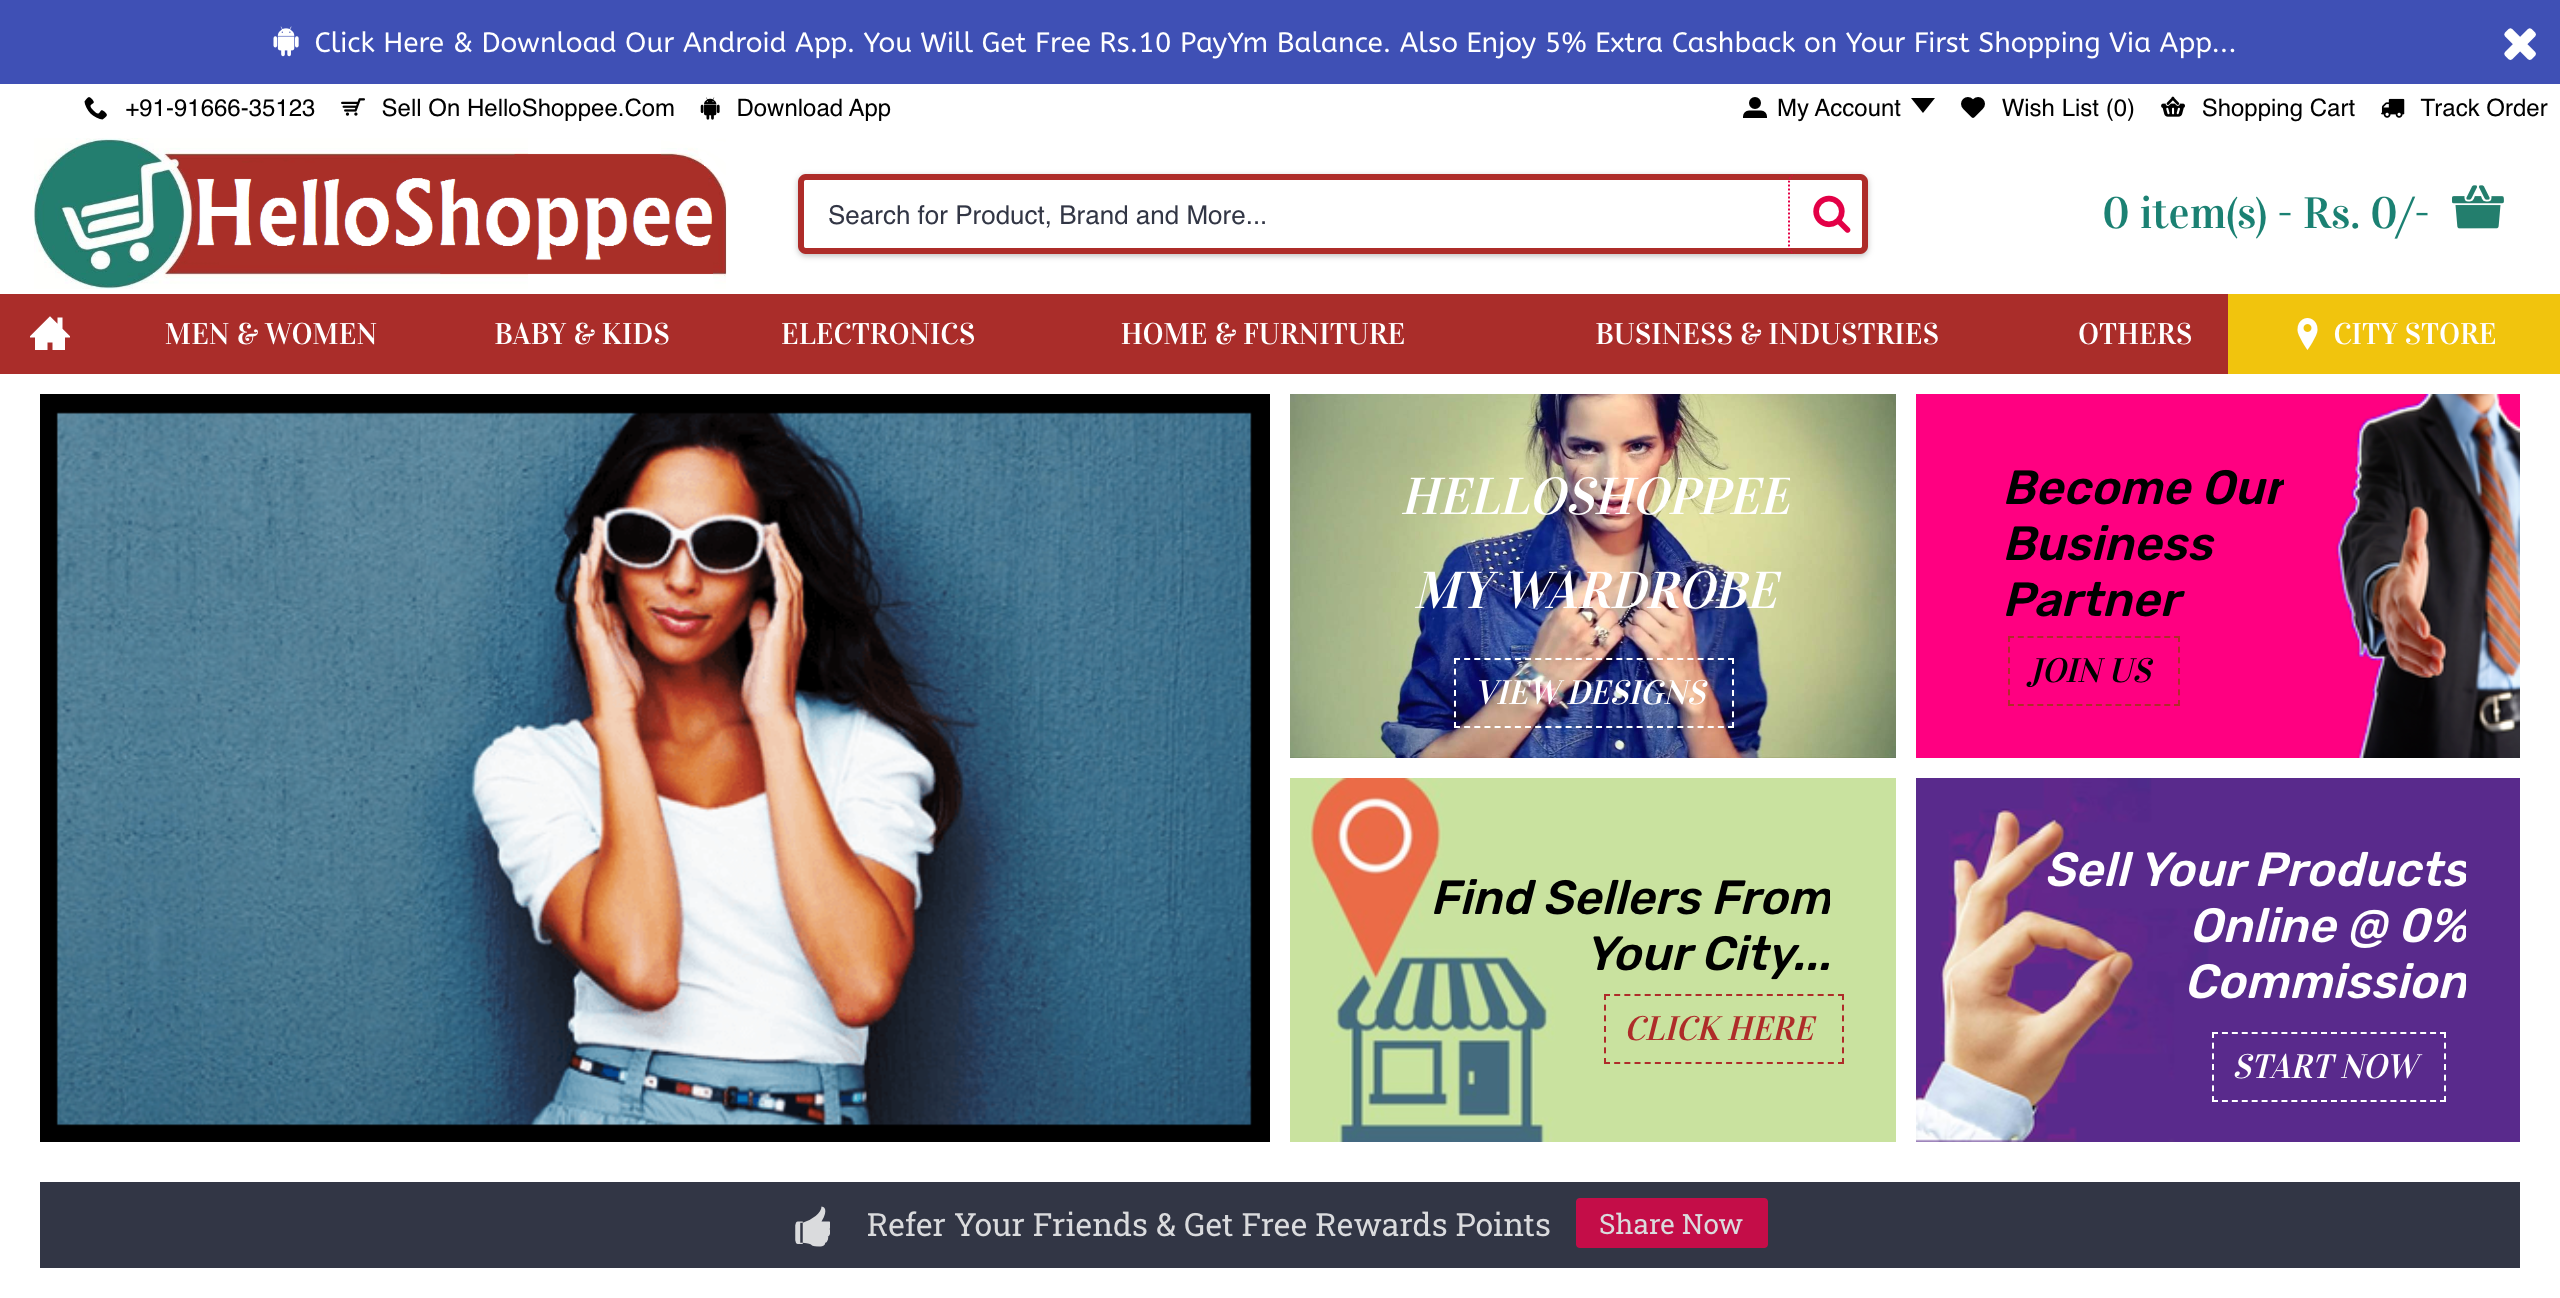This screenshot has height=1298, width=2560.
Task: Click the HelloShoppee logo
Action: (x=380, y=214)
